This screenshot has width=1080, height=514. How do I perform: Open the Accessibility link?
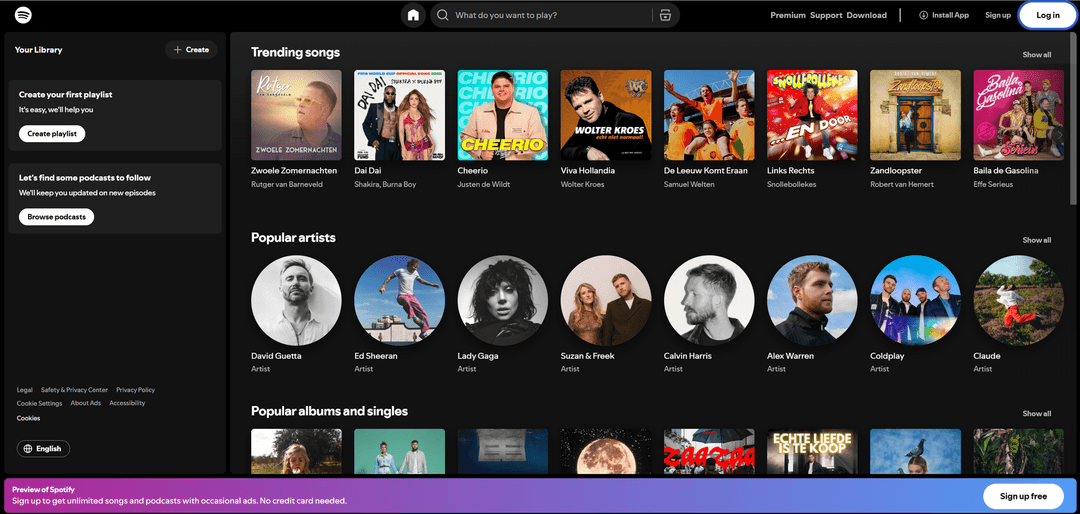click(x=127, y=403)
